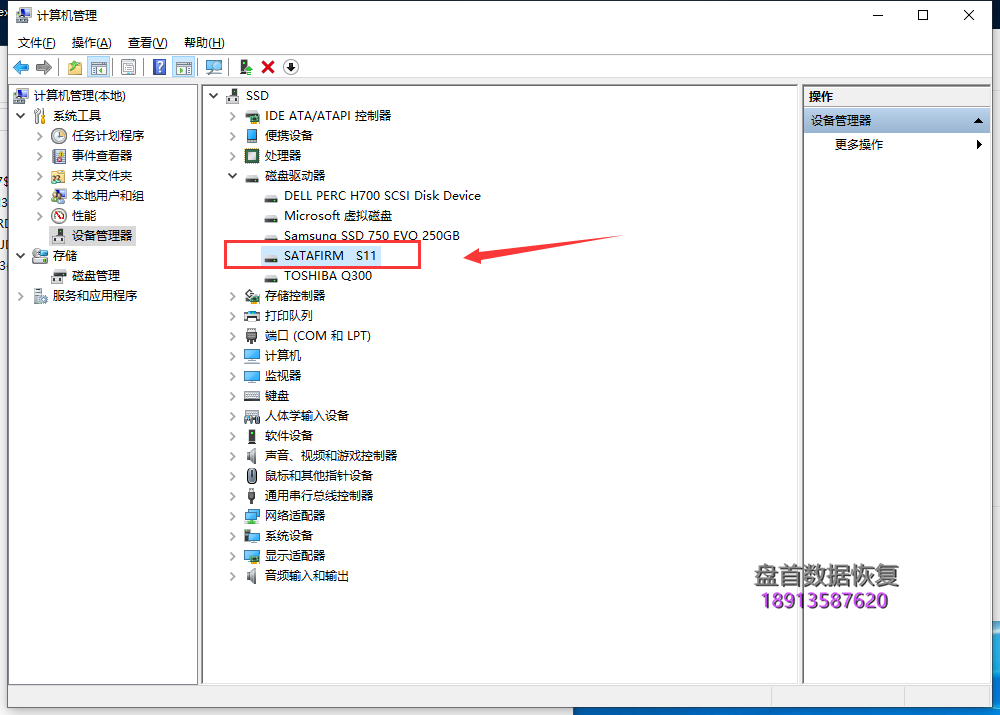Select 设备管理器 in left tree
Image resolution: width=1000 pixels, height=715 pixels.
coord(101,236)
